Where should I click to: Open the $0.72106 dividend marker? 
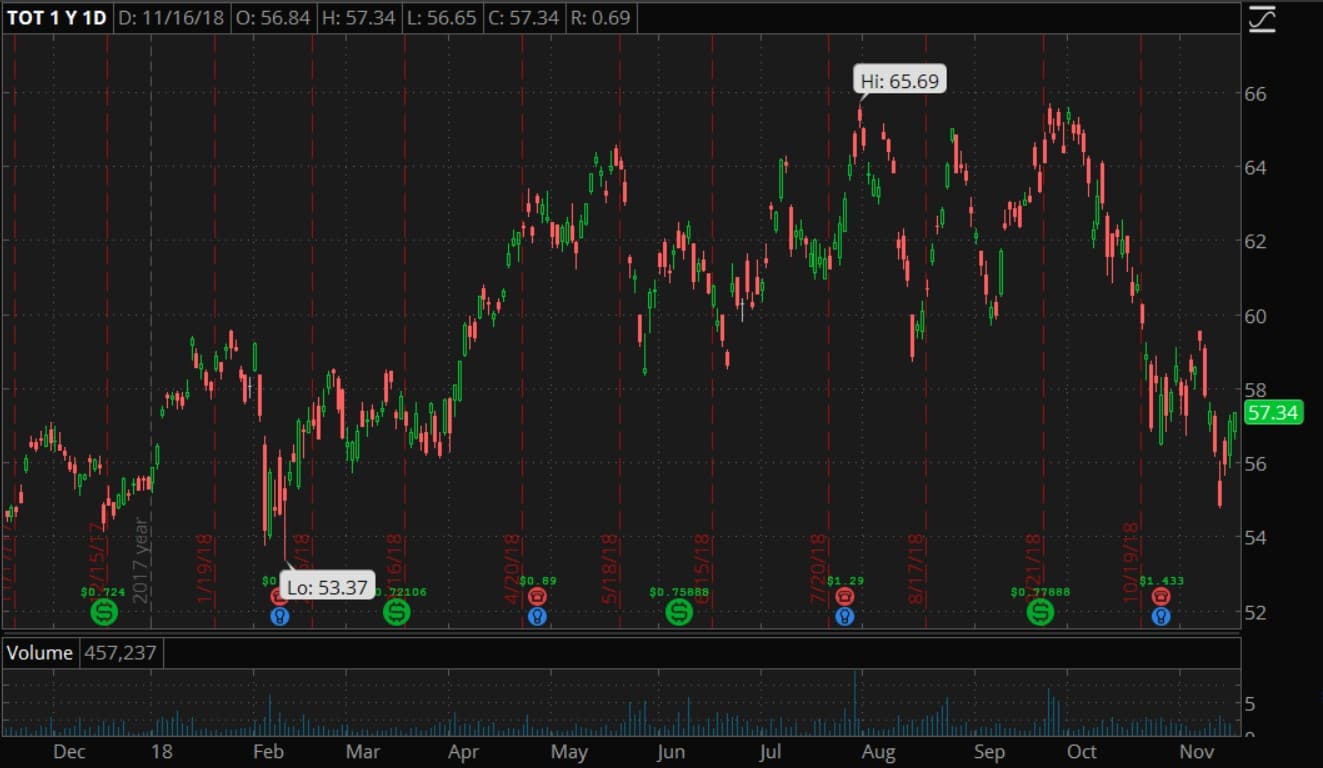click(396, 611)
